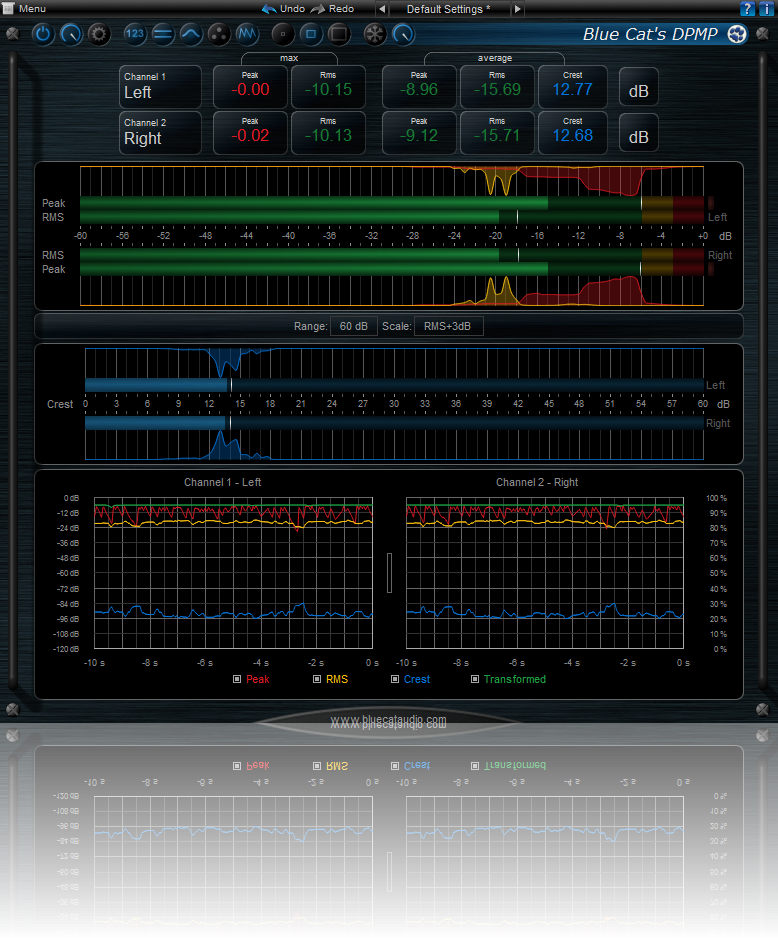Select the largest window size icon
Viewport: 778px width, 939px height.
pos(339,34)
